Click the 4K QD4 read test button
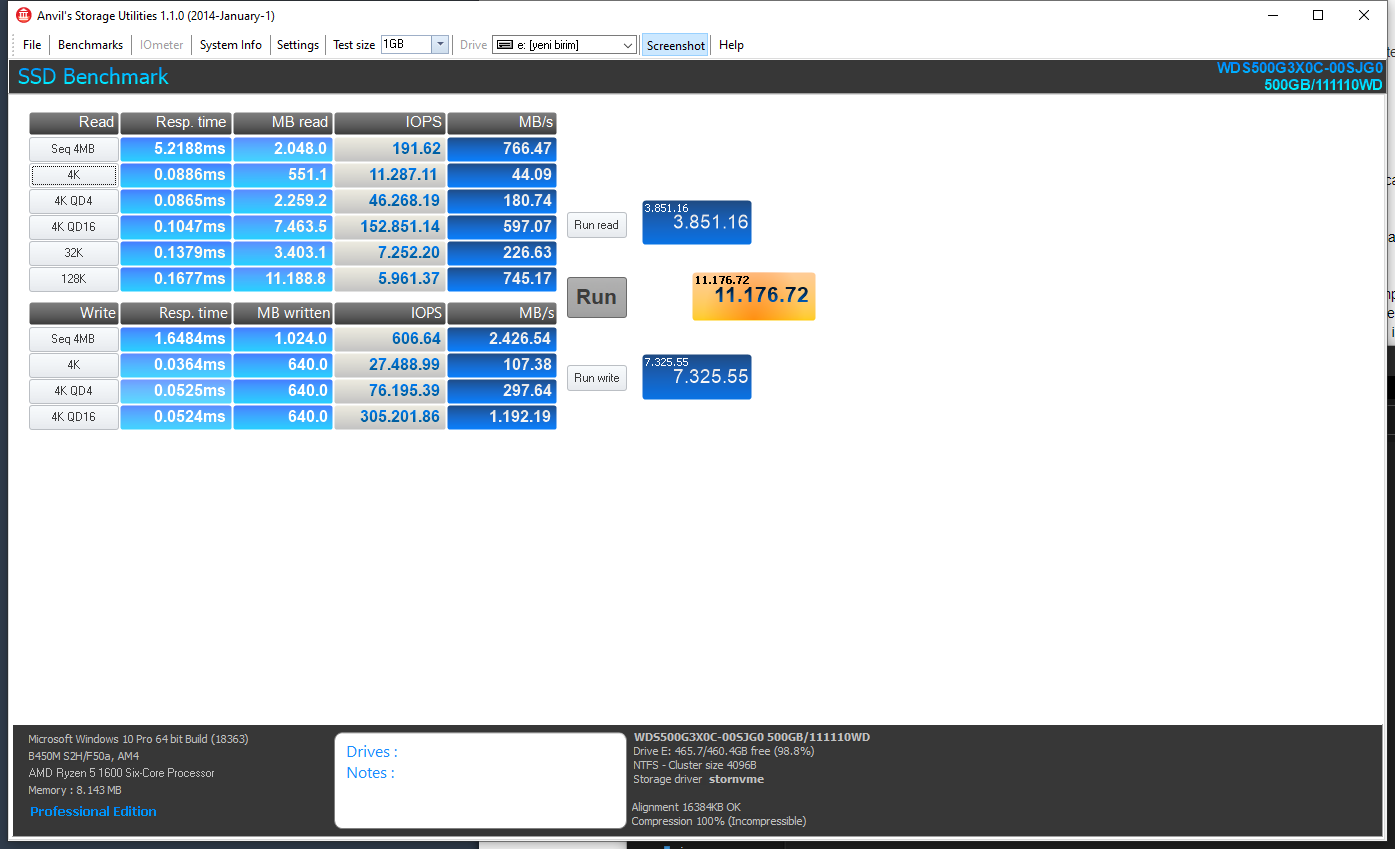The height and width of the screenshot is (849, 1395). 74,201
